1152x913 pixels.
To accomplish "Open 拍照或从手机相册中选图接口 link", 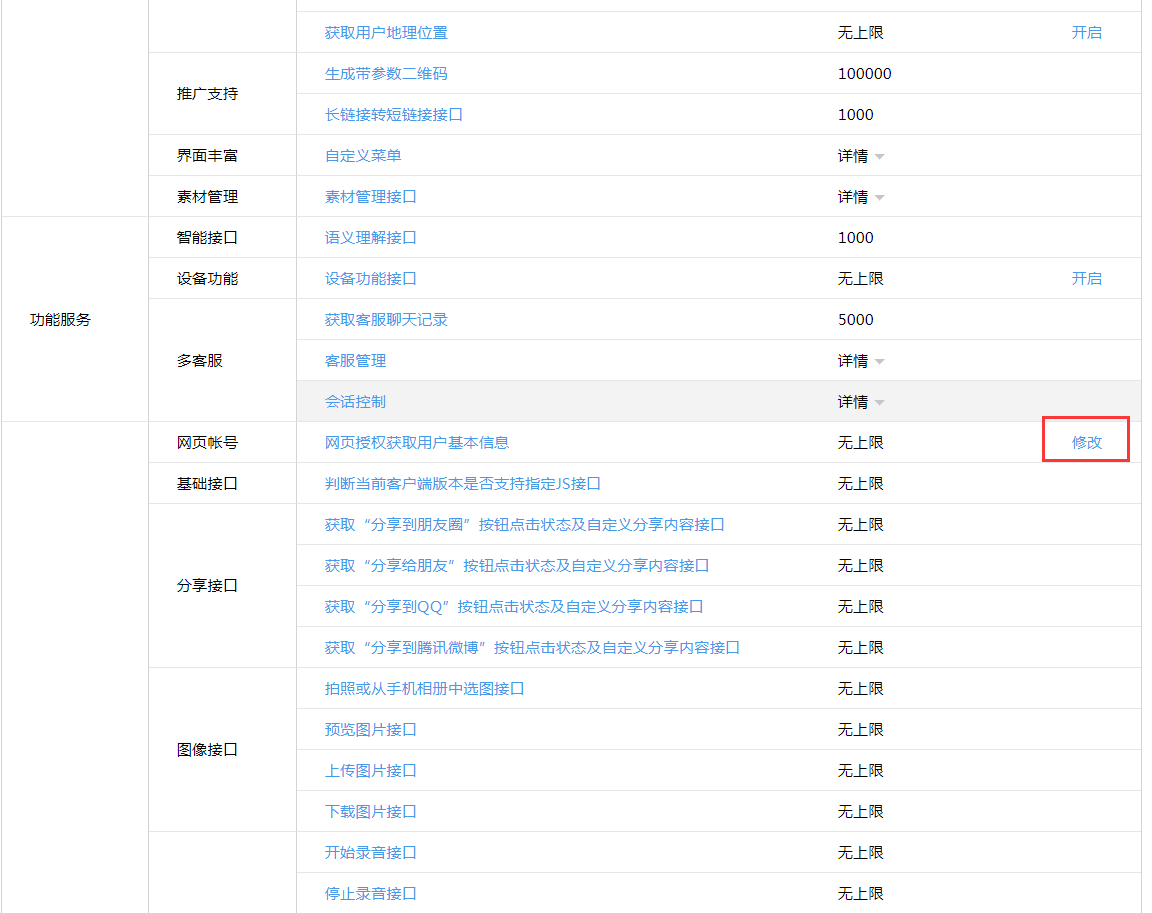I will pos(424,689).
